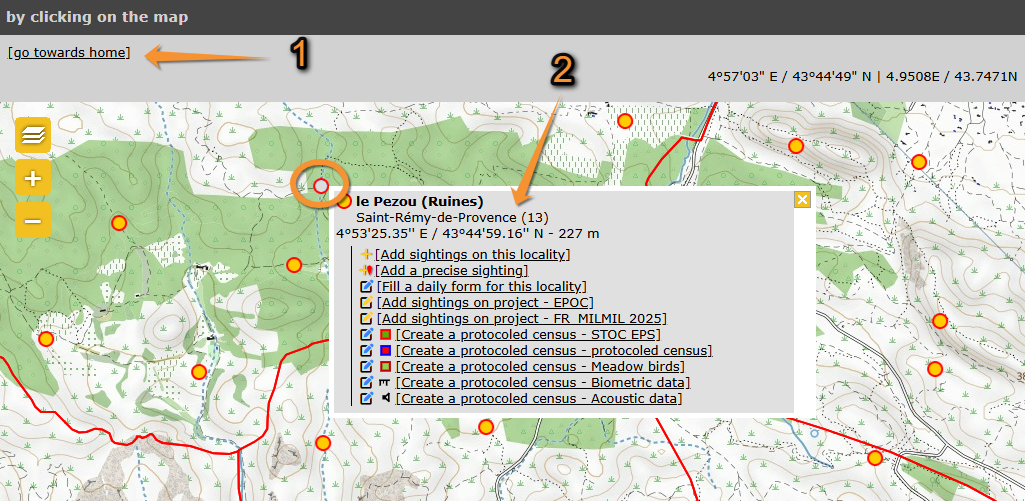The width and height of the screenshot is (1025, 501).
Task: Zoom out of the map
Action: coord(33,220)
